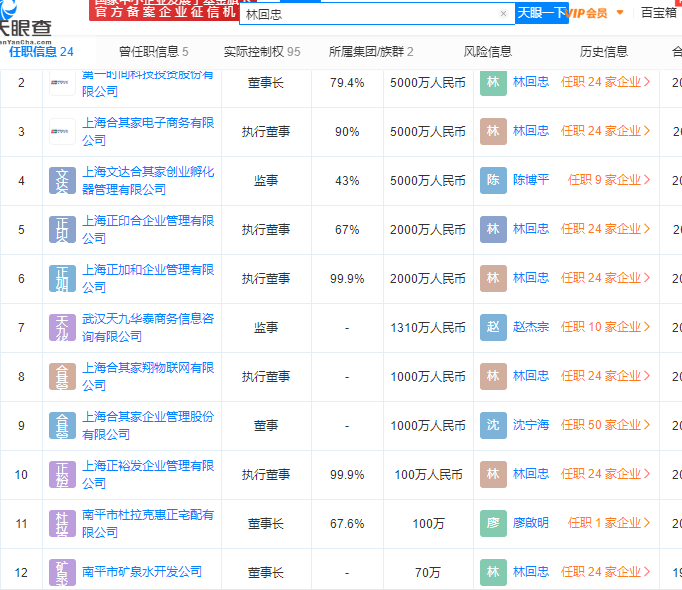The image size is (682, 590).
Task: Select the 风险信息 tab
Action: point(487,52)
